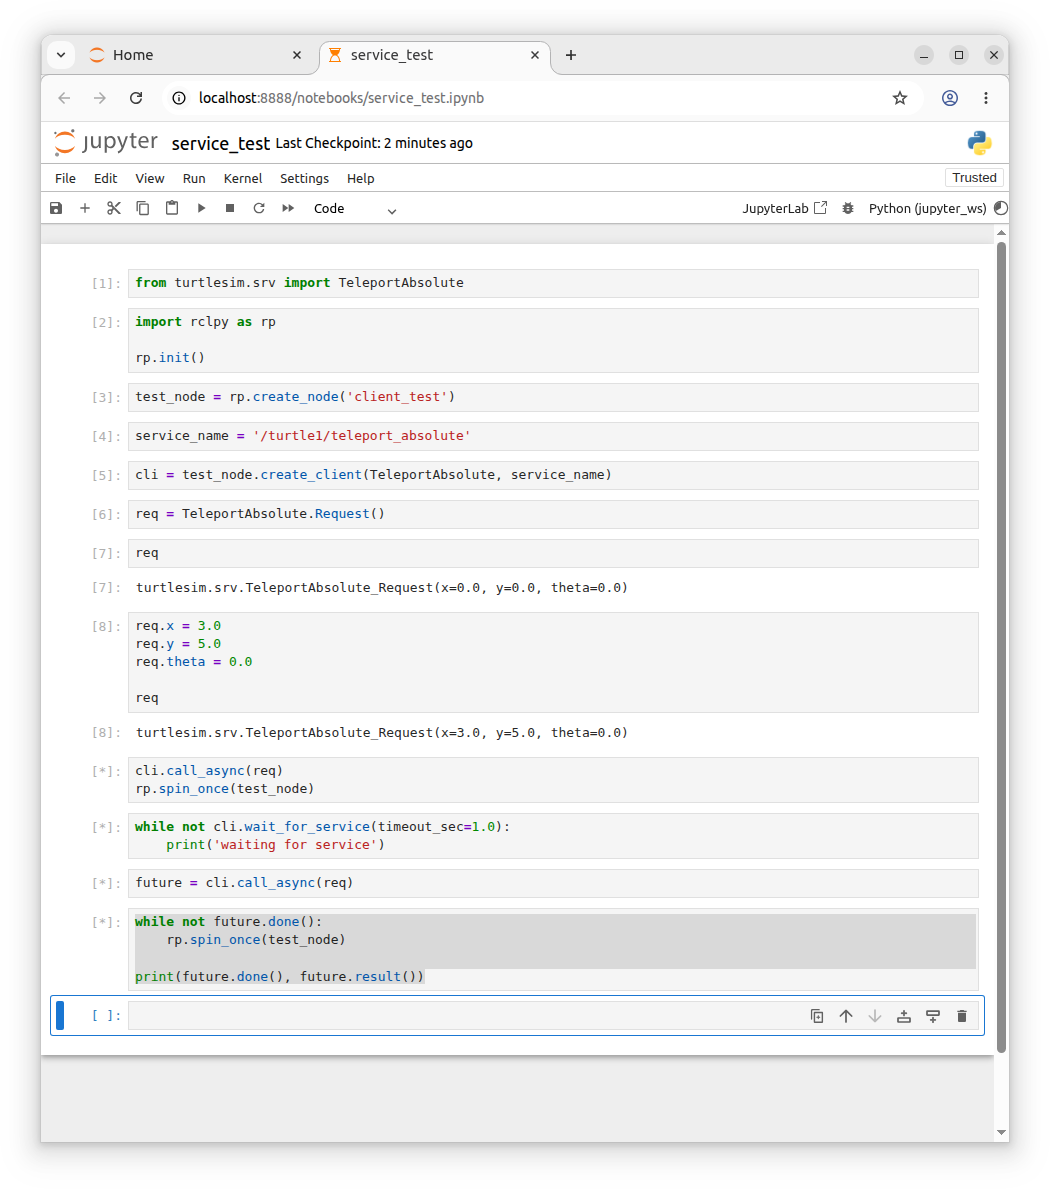The image size is (1050, 1189).
Task: View site information icon in address bar
Action: pos(179,98)
